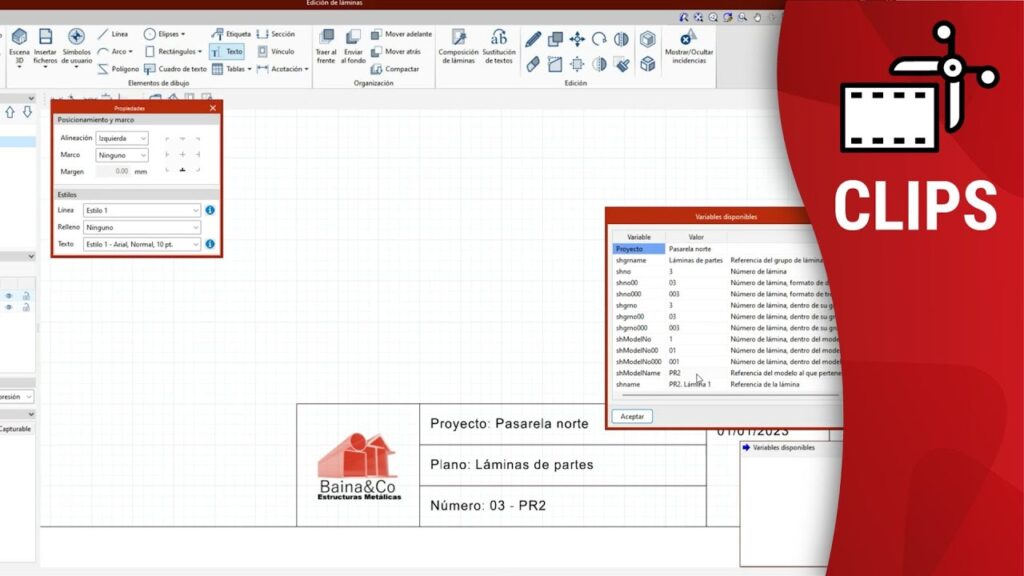Open the Texto style dropdown
Screen dimensions: 1024x576
142,244
